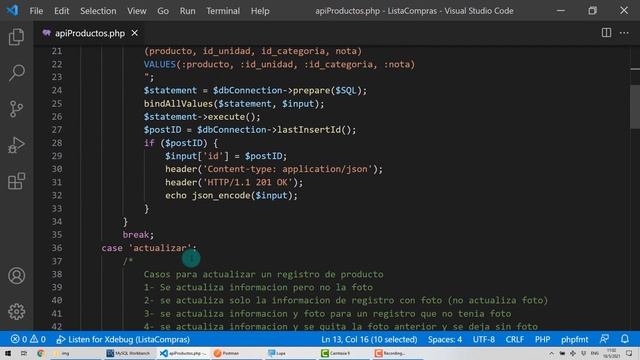This screenshot has height=360, width=640.
Task: Open the Selection menu
Action: pyautogui.click(x=98, y=11)
